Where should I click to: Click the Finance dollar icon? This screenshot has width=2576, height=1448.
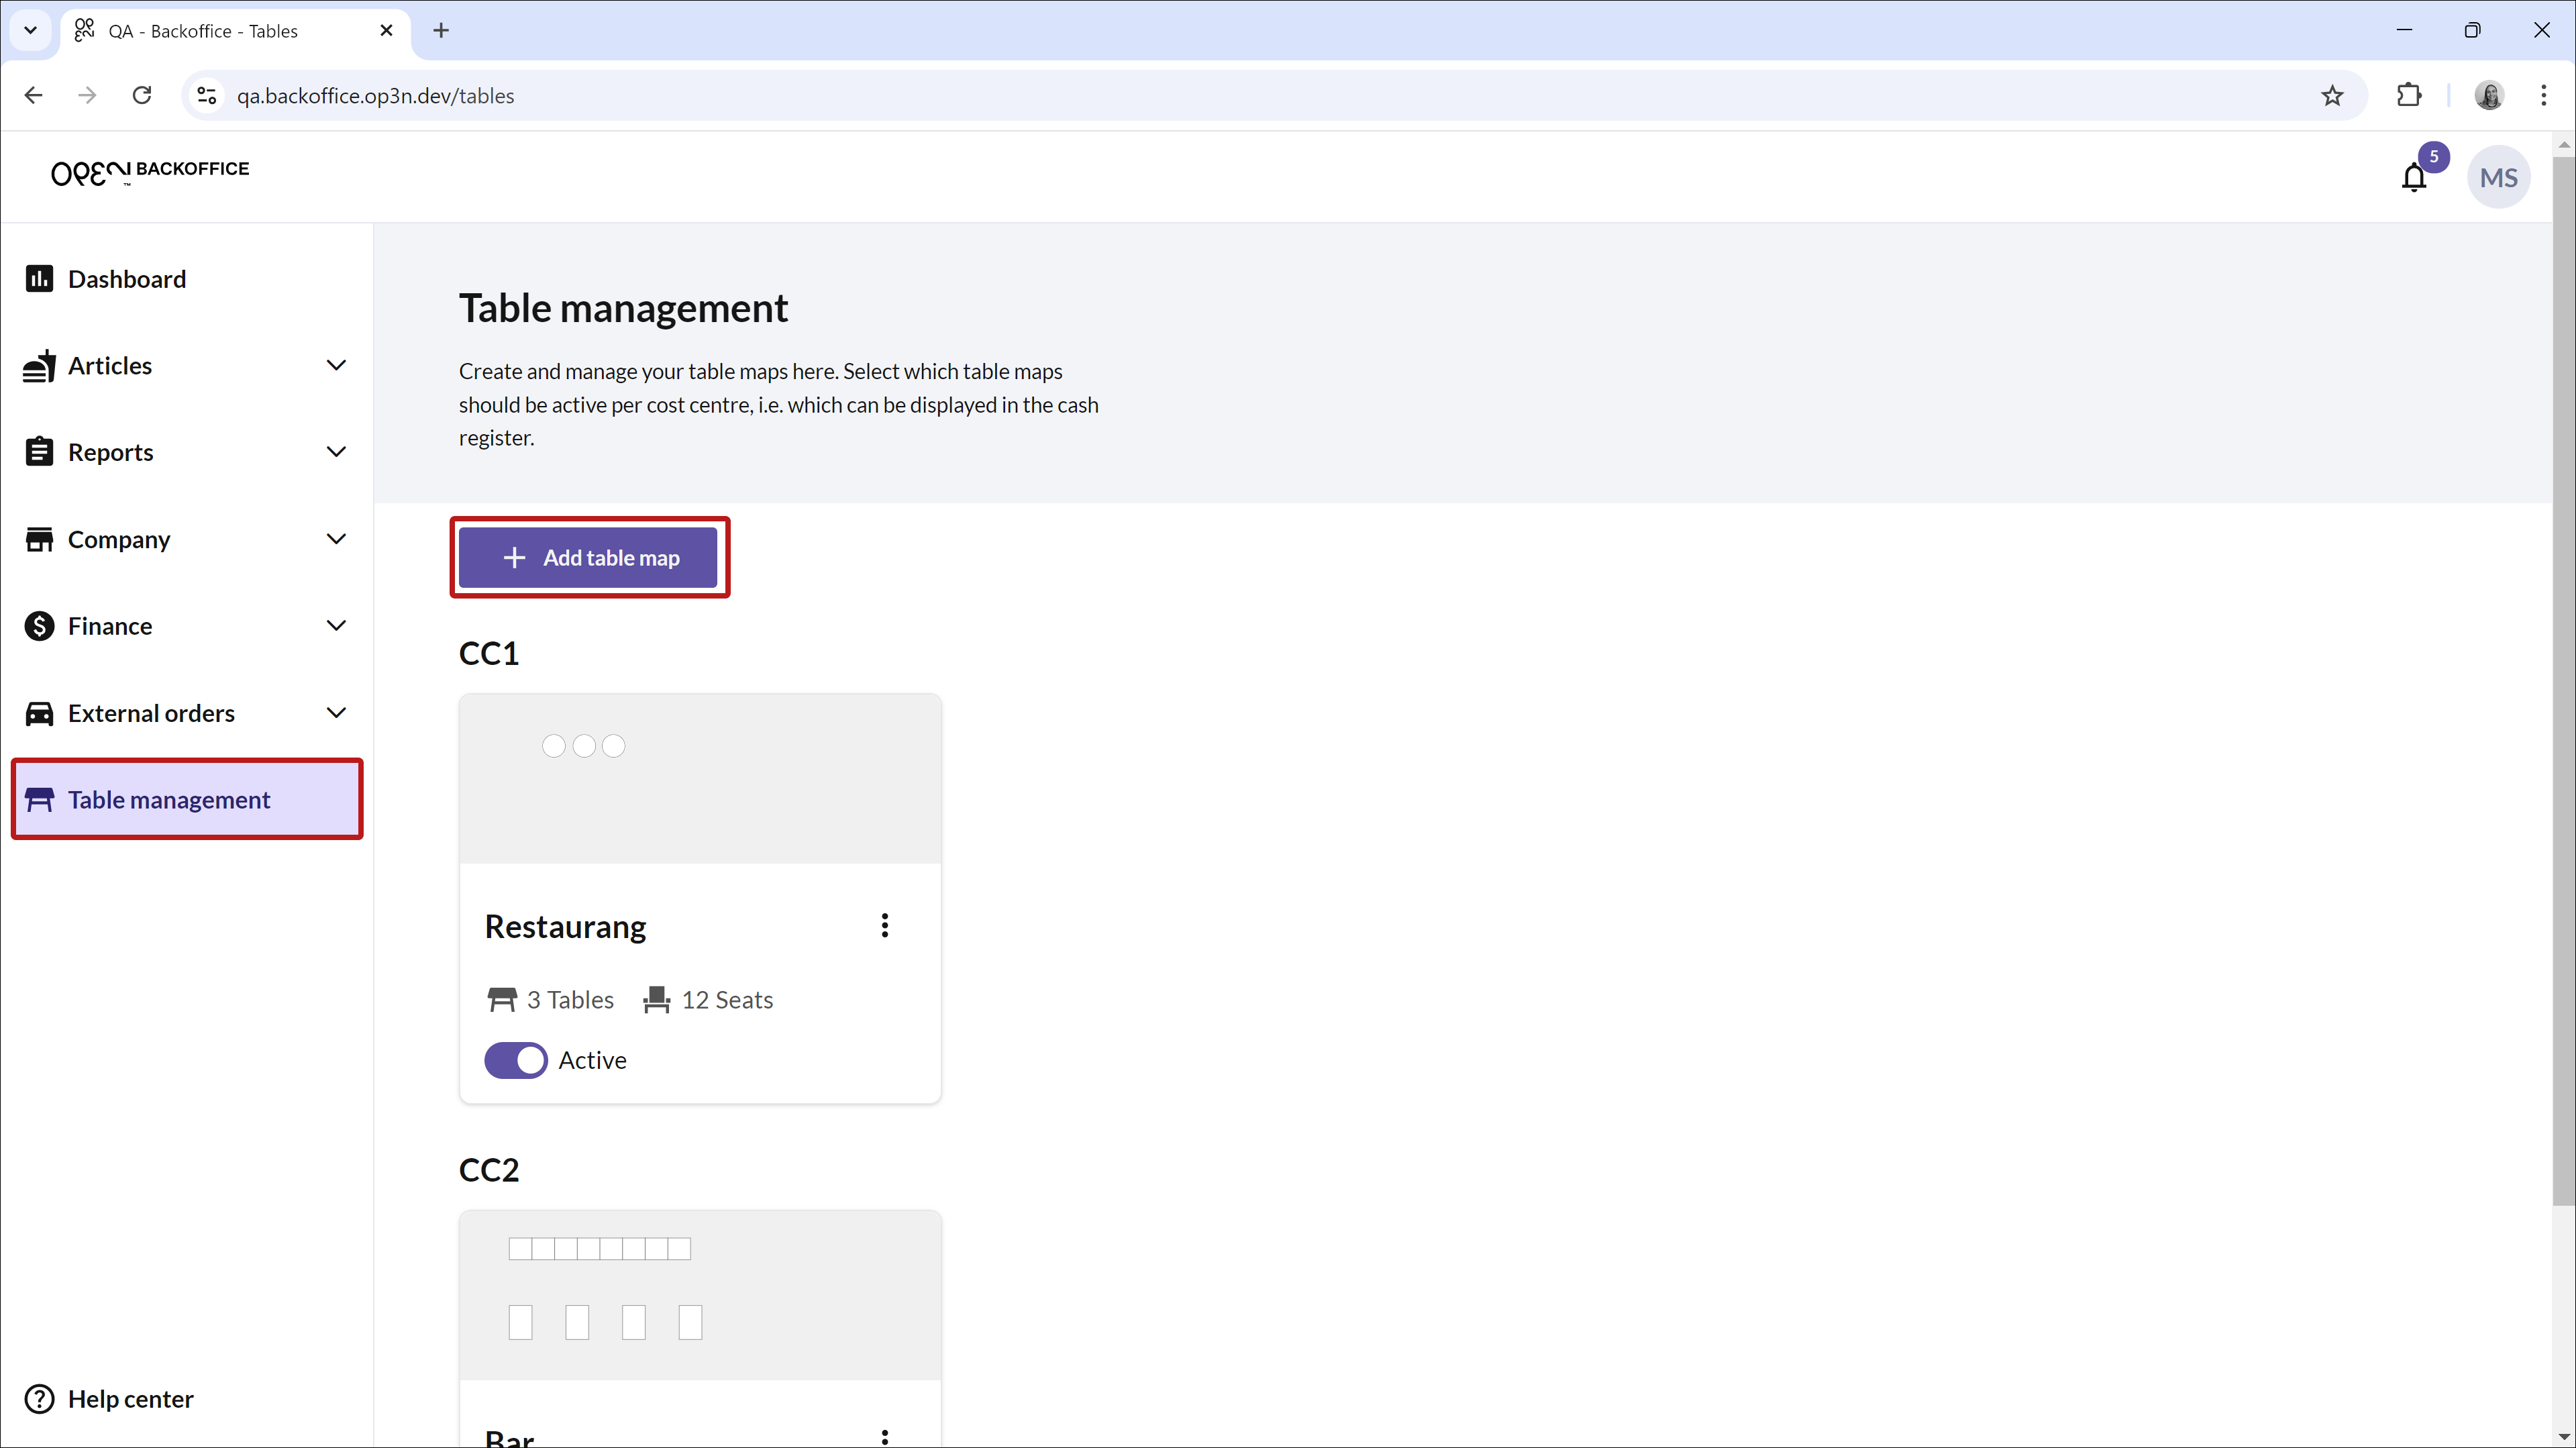(39, 626)
